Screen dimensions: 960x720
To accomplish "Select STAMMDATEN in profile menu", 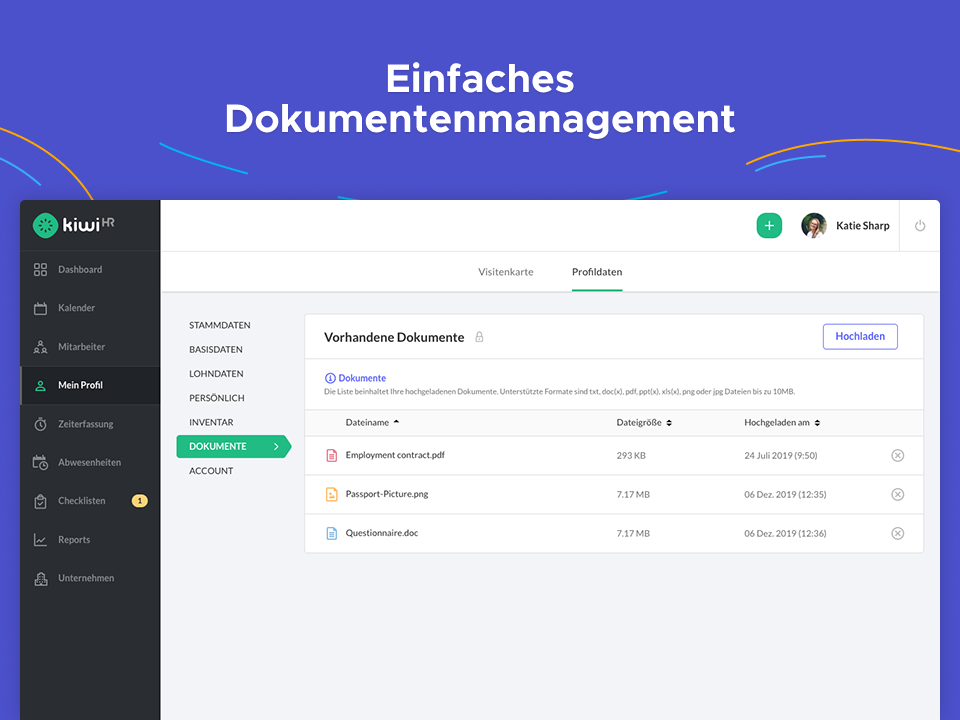I will point(220,325).
